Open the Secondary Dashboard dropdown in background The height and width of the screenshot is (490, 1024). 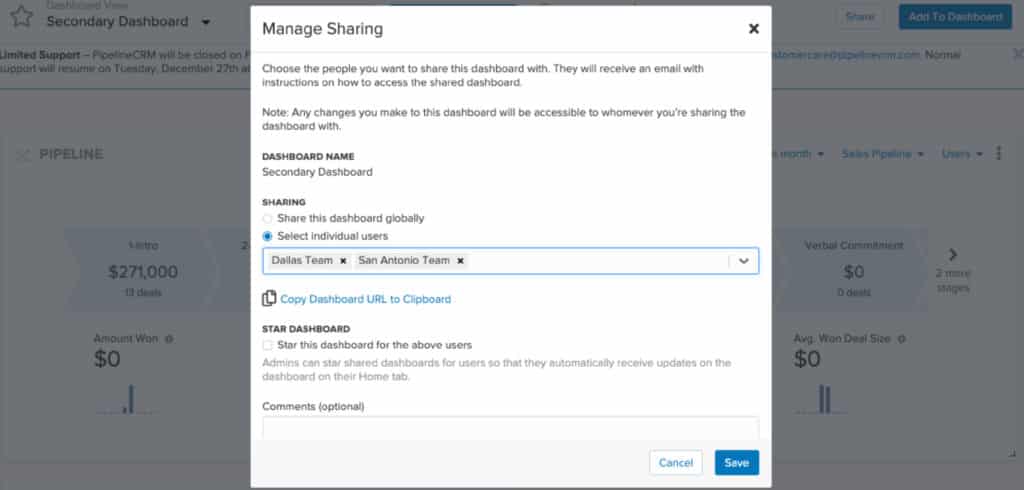click(205, 22)
